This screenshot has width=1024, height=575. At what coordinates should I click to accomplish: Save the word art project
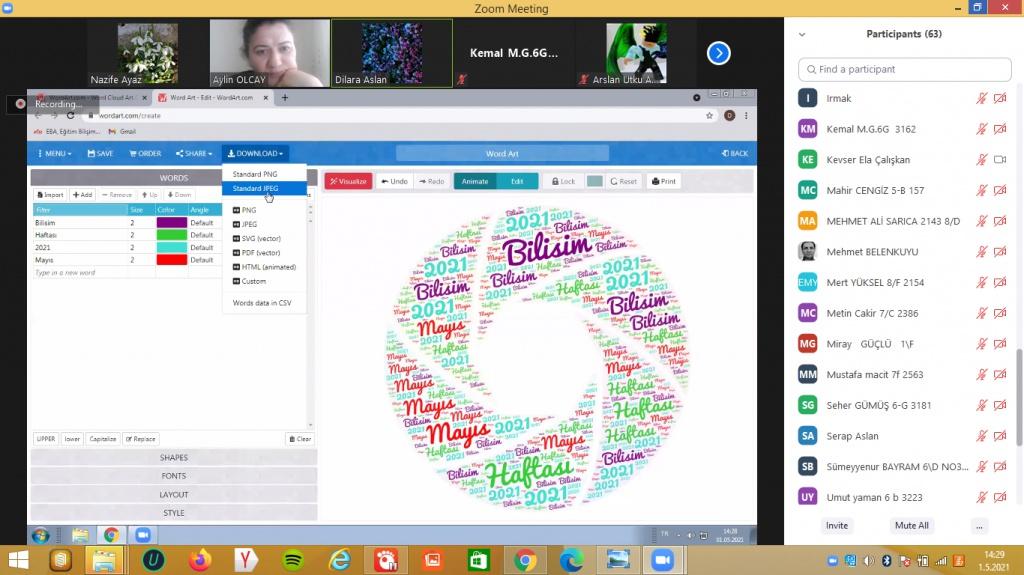point(100,153)
